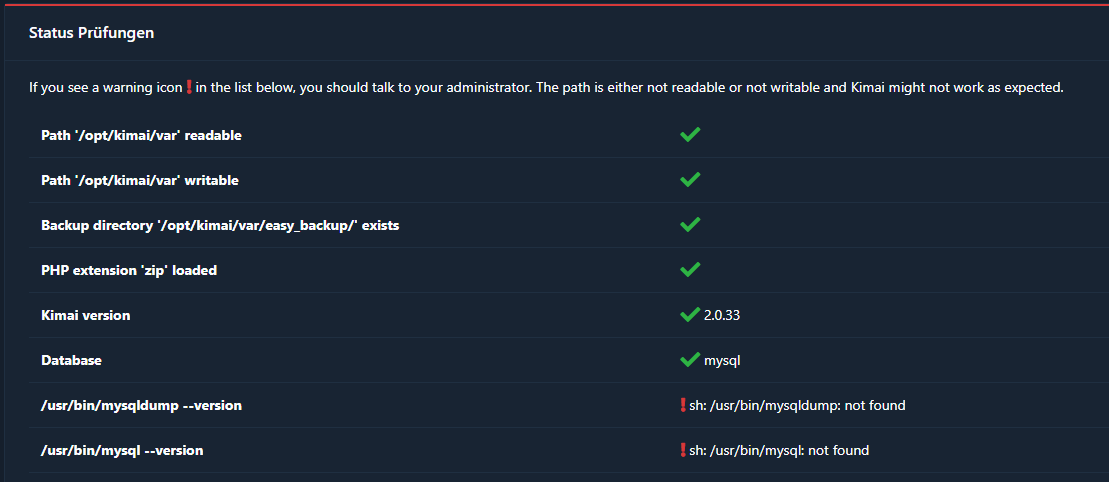Screen dimensions: 1109x482
Task: Select the Database row label
Action: click(x=71, y=360)
